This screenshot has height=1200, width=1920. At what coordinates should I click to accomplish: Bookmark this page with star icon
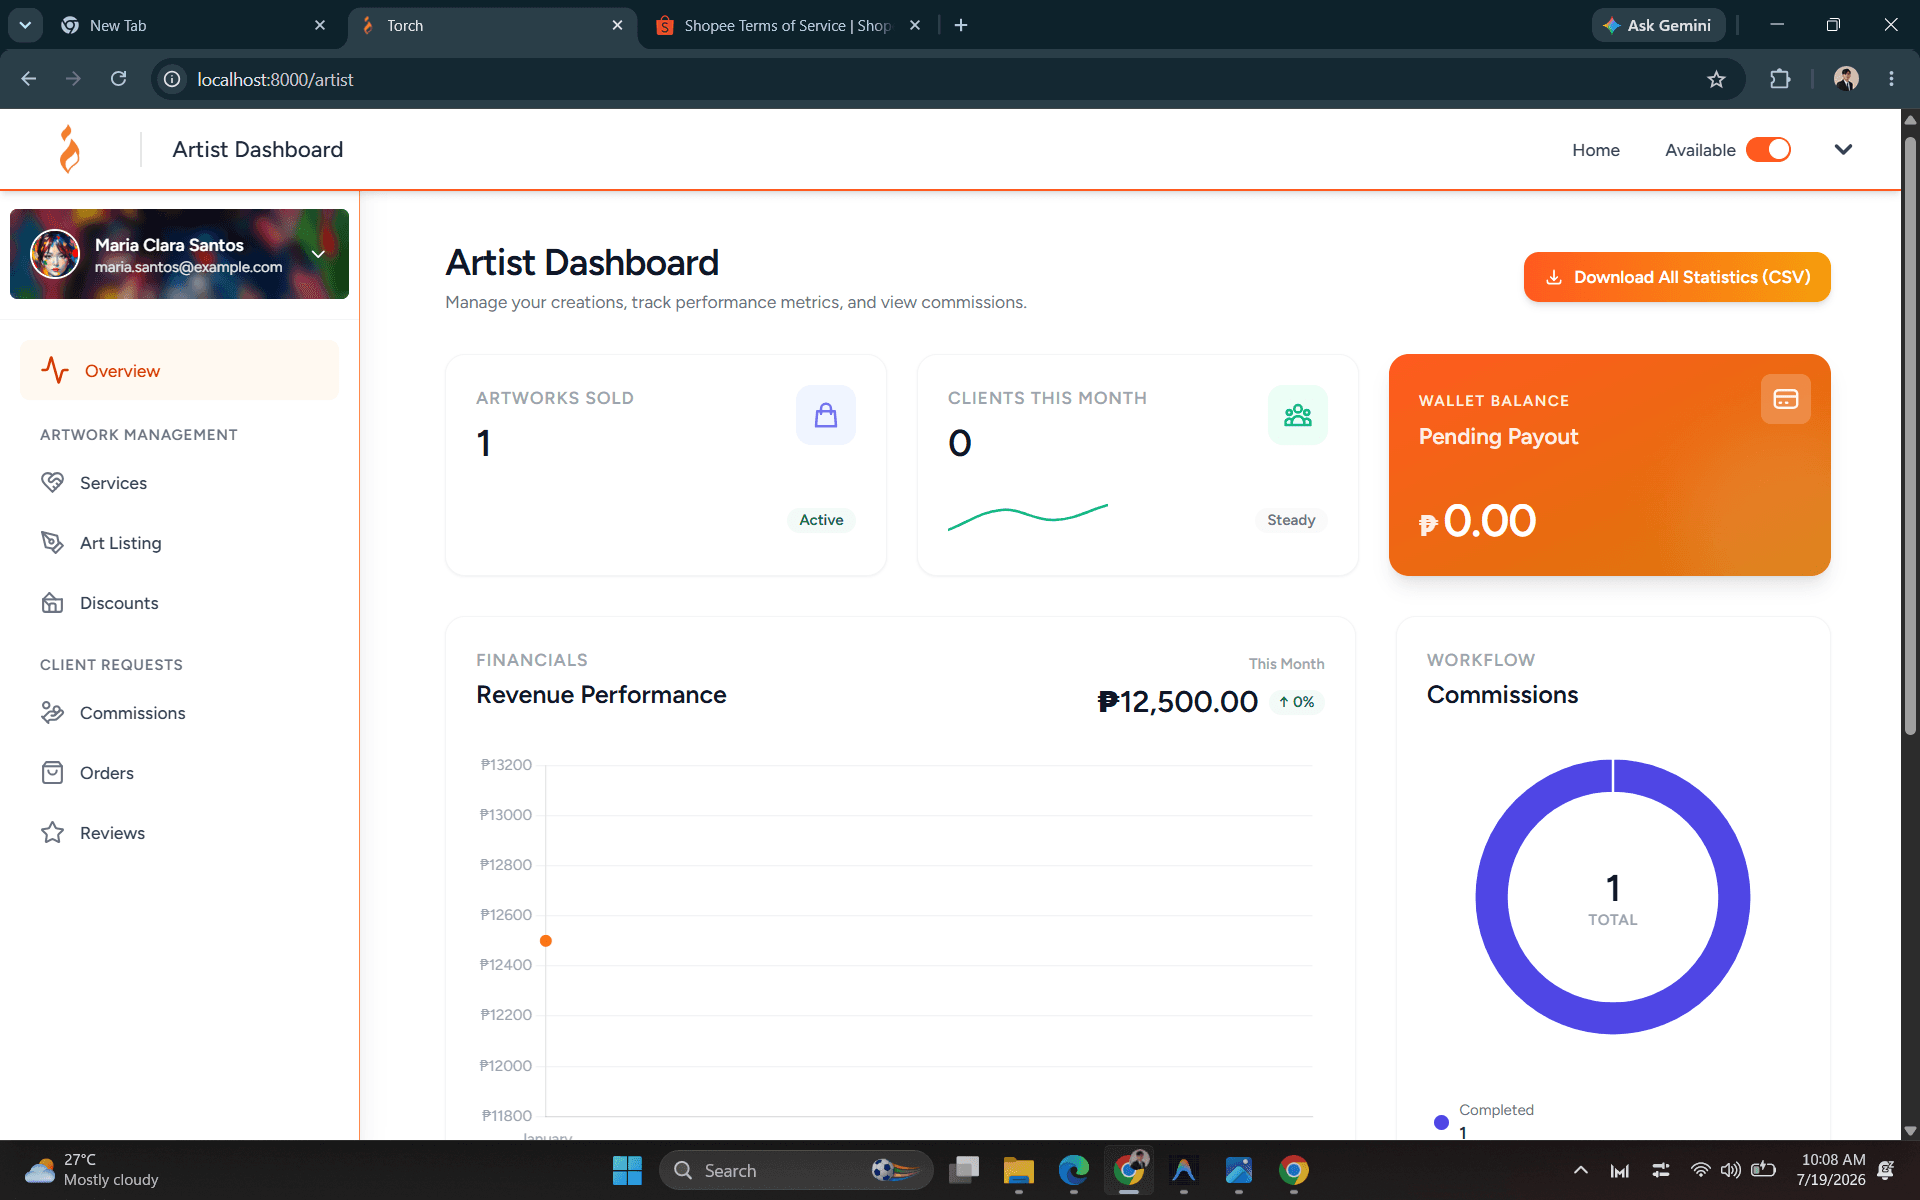pyautogui.click(x=1716, y=79)
